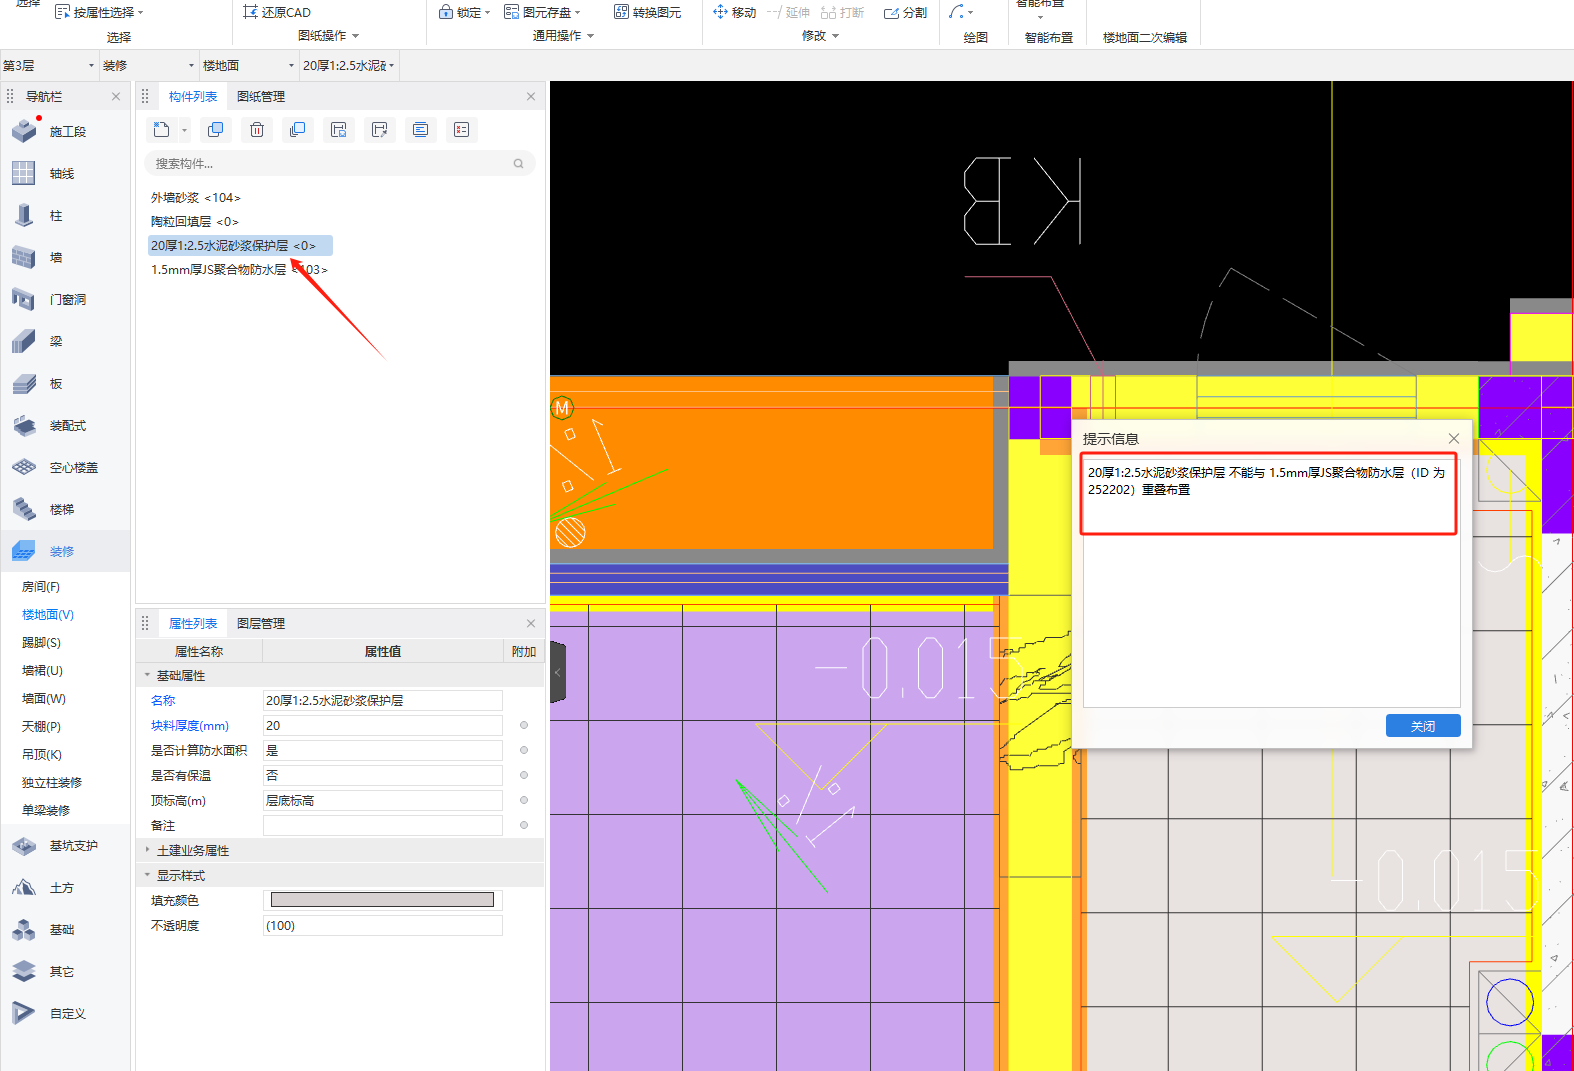Open the 装配式 category
Screen dimensions: 1574x1071
coord(67,425)
